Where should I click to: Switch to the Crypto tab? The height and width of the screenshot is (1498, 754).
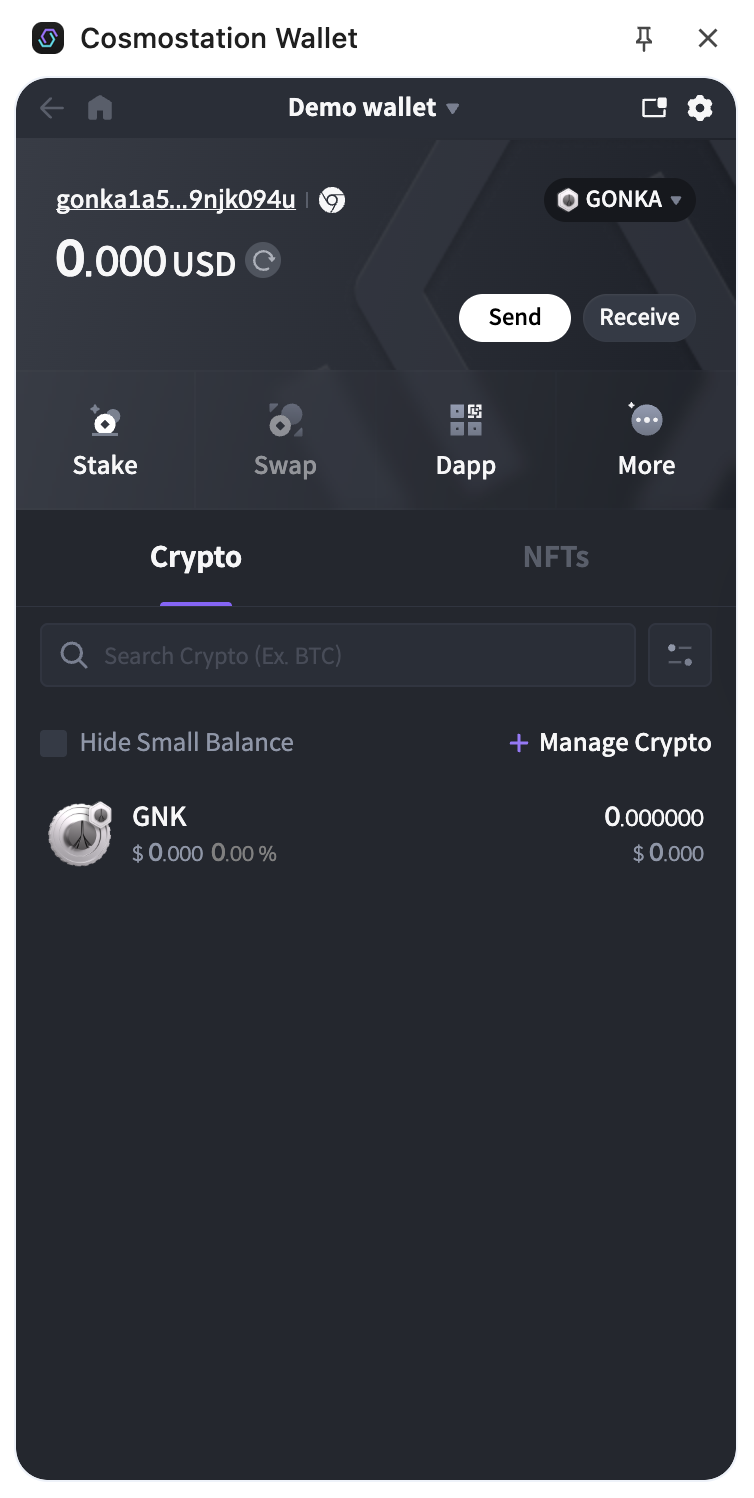tap(196, 557)
